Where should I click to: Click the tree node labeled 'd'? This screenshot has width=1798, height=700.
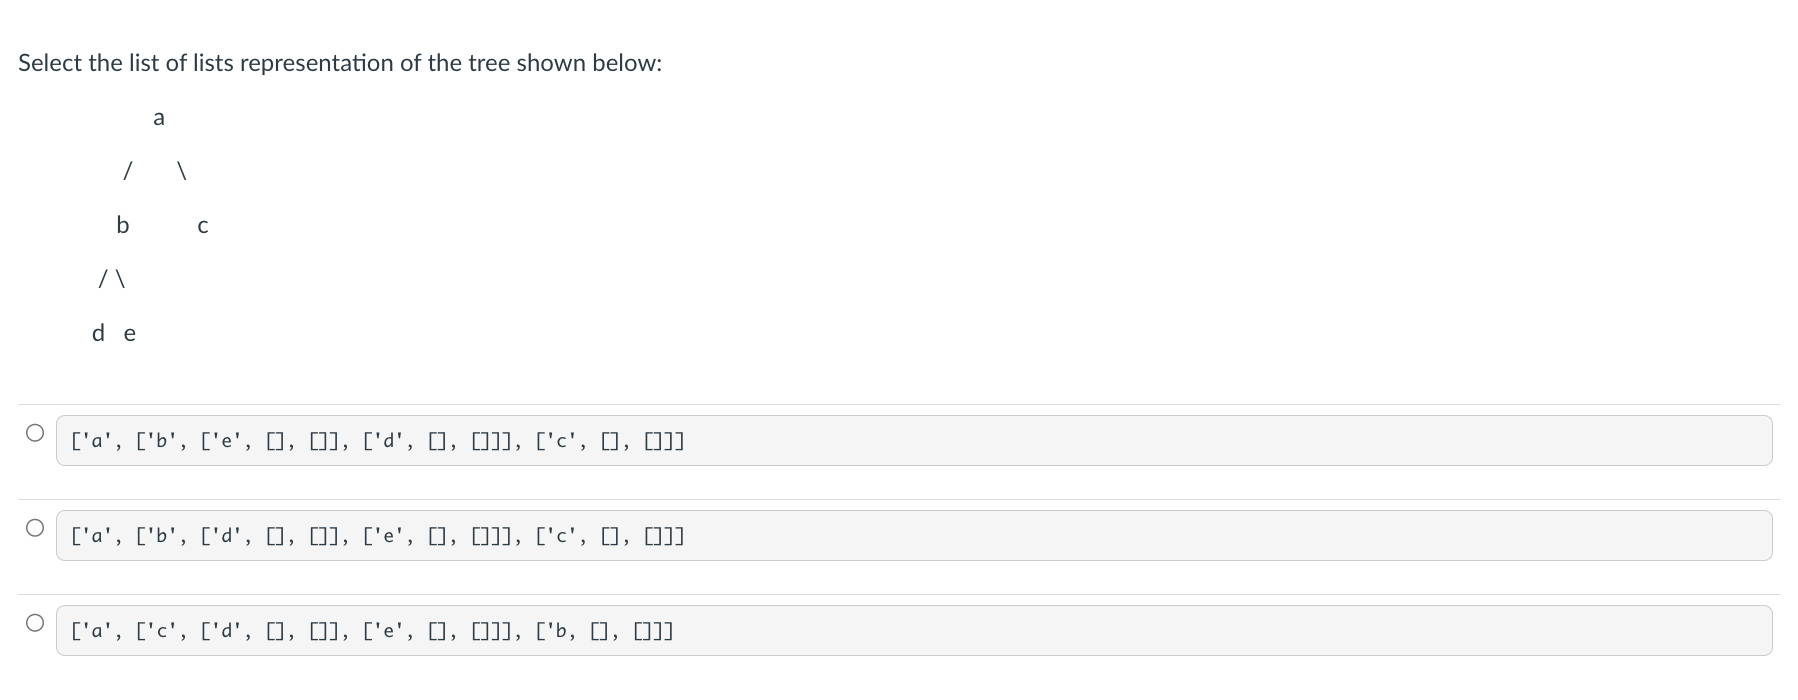coord(97,333)
